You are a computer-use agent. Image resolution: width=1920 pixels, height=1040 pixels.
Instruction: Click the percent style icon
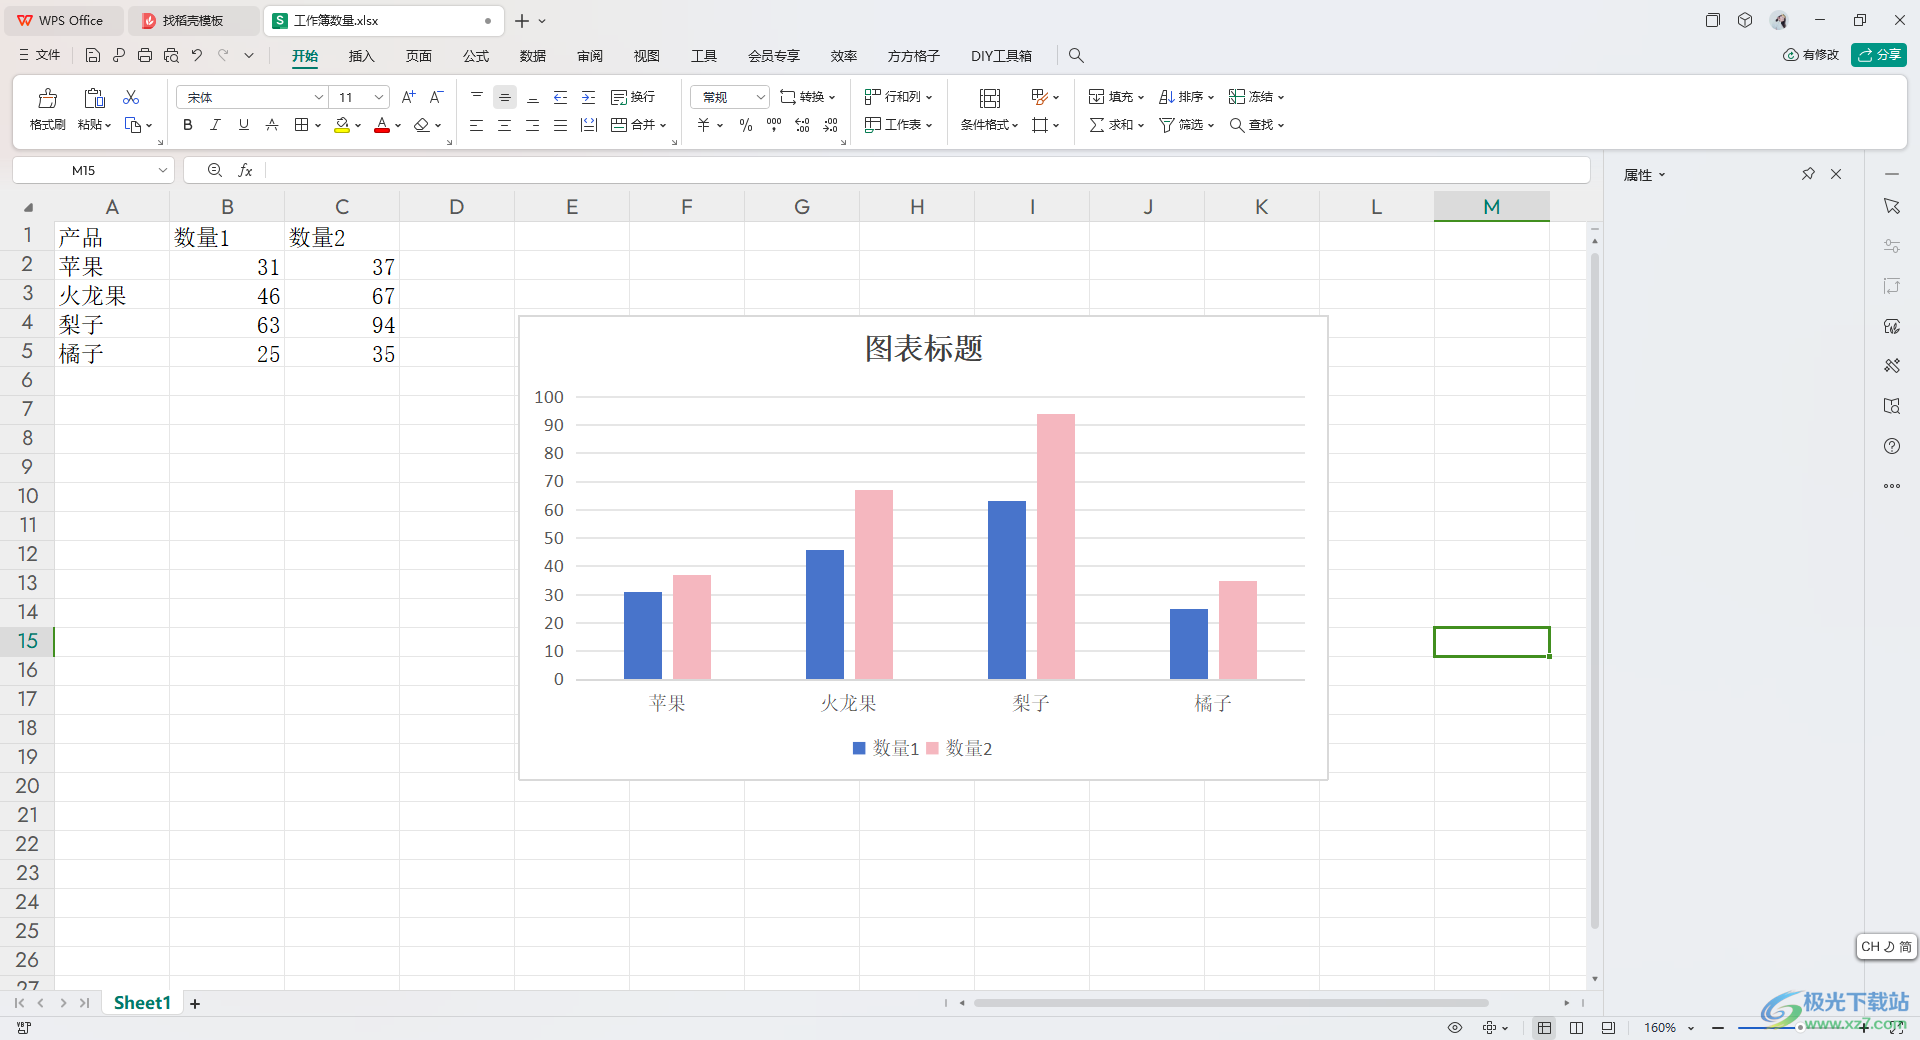746,125
